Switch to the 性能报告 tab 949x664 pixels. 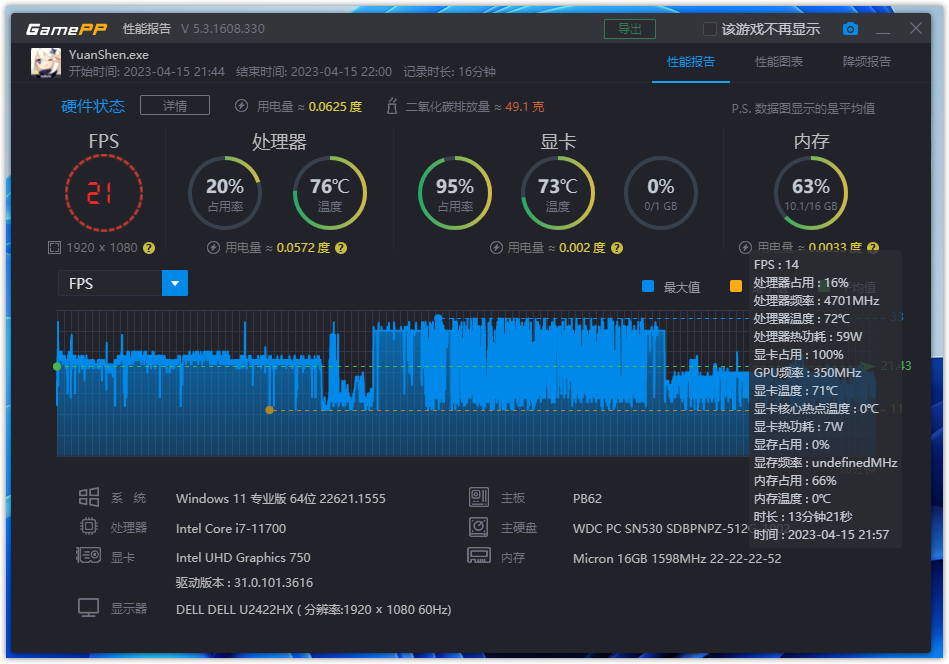tap(691, 62)
